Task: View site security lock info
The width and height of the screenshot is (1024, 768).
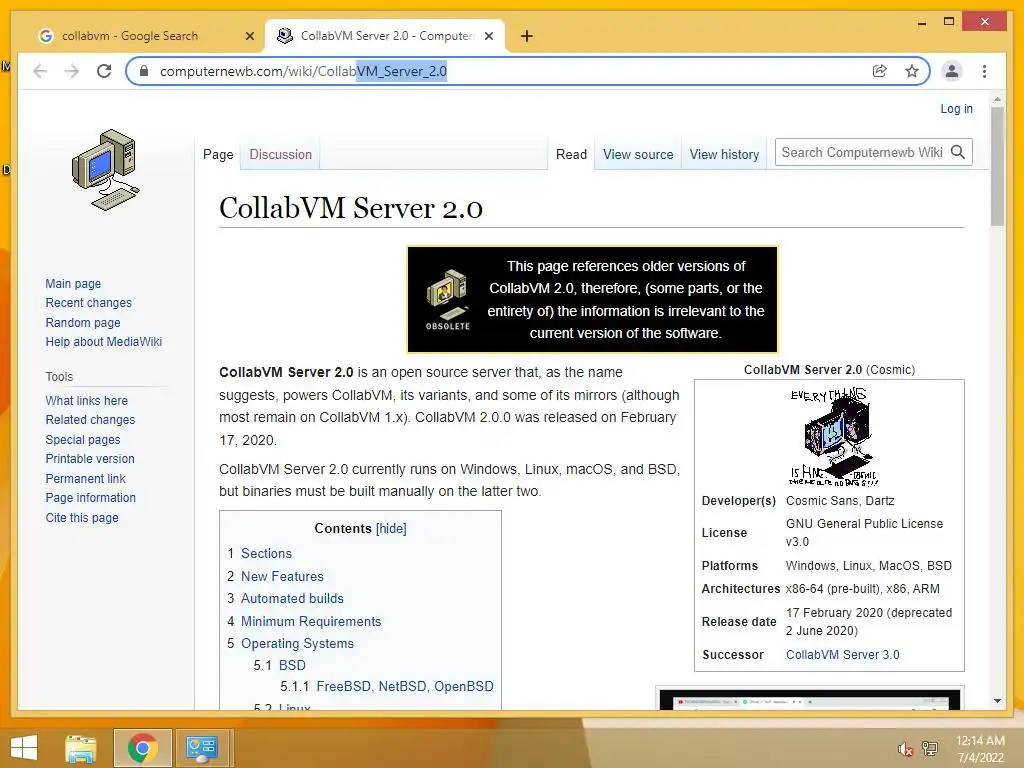Action: coord(144,71)
